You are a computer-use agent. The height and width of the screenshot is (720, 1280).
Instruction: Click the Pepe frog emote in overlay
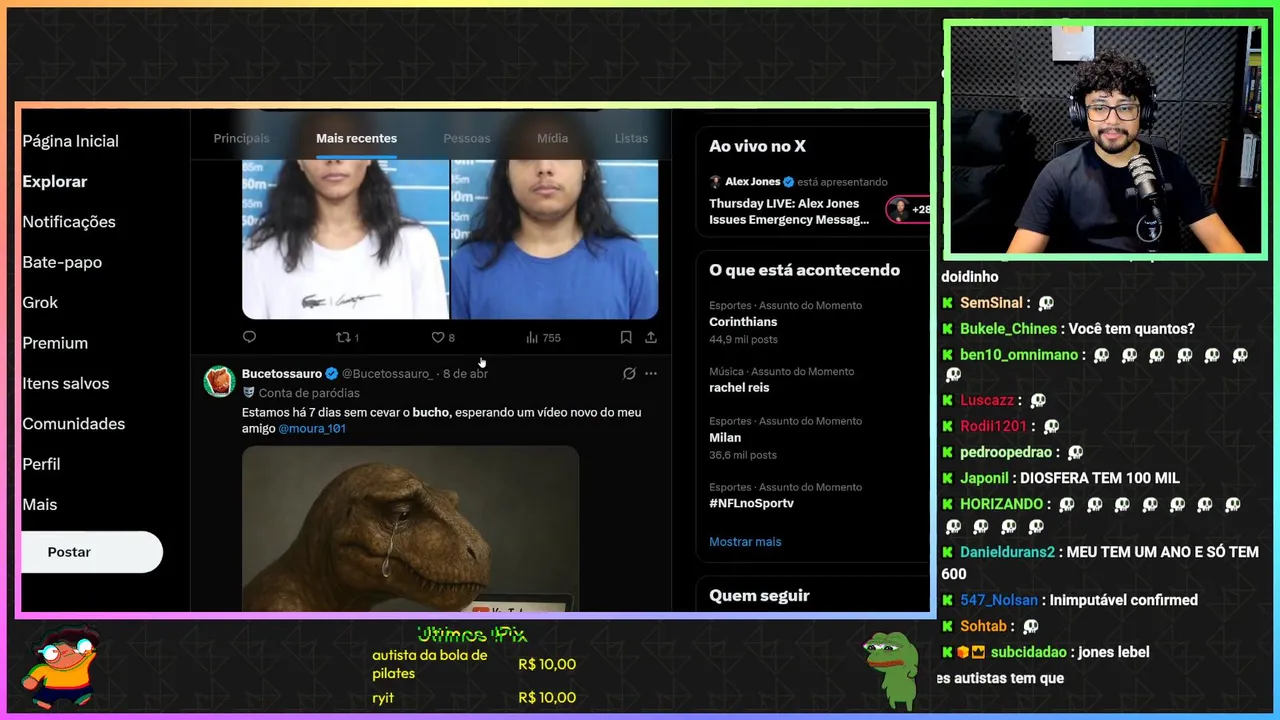click(x=890, y=670)
